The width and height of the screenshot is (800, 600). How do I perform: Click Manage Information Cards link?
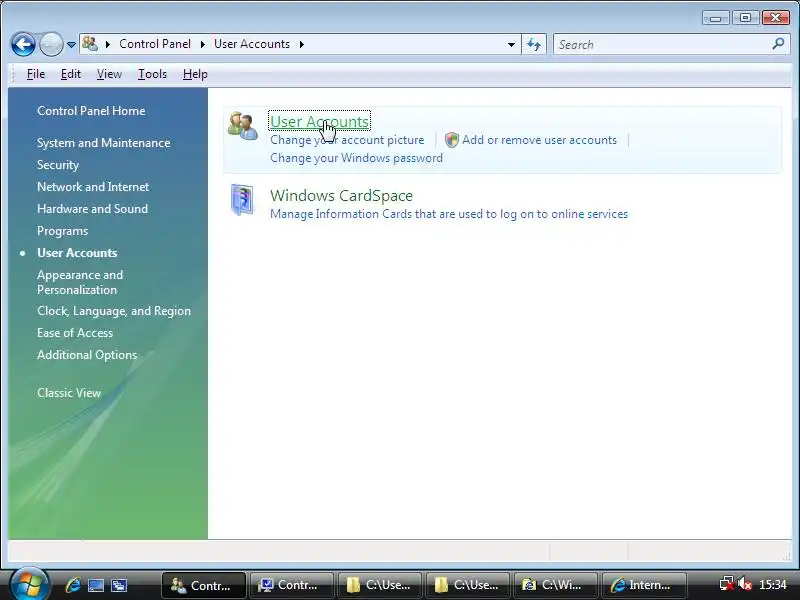449,214
